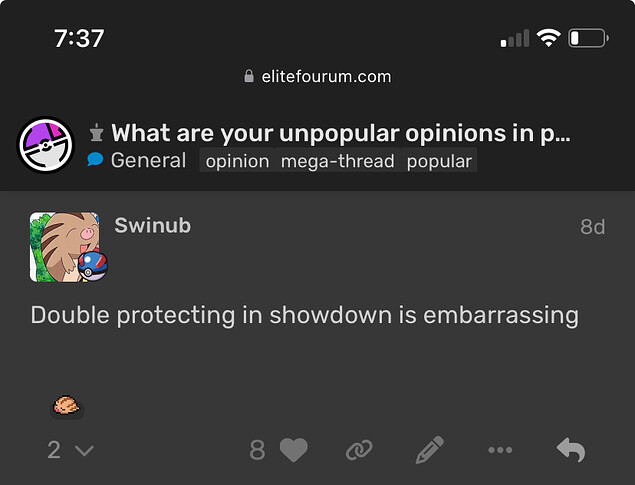Expand the 2 replies chevron
This screenshot has width=635, height=485.
(x=70, y=450)
